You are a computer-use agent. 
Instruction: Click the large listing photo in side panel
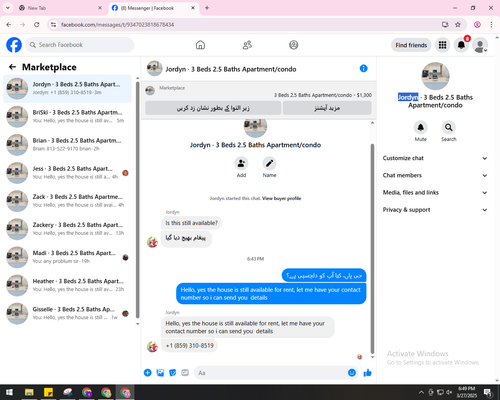click(x=435, y=76)
